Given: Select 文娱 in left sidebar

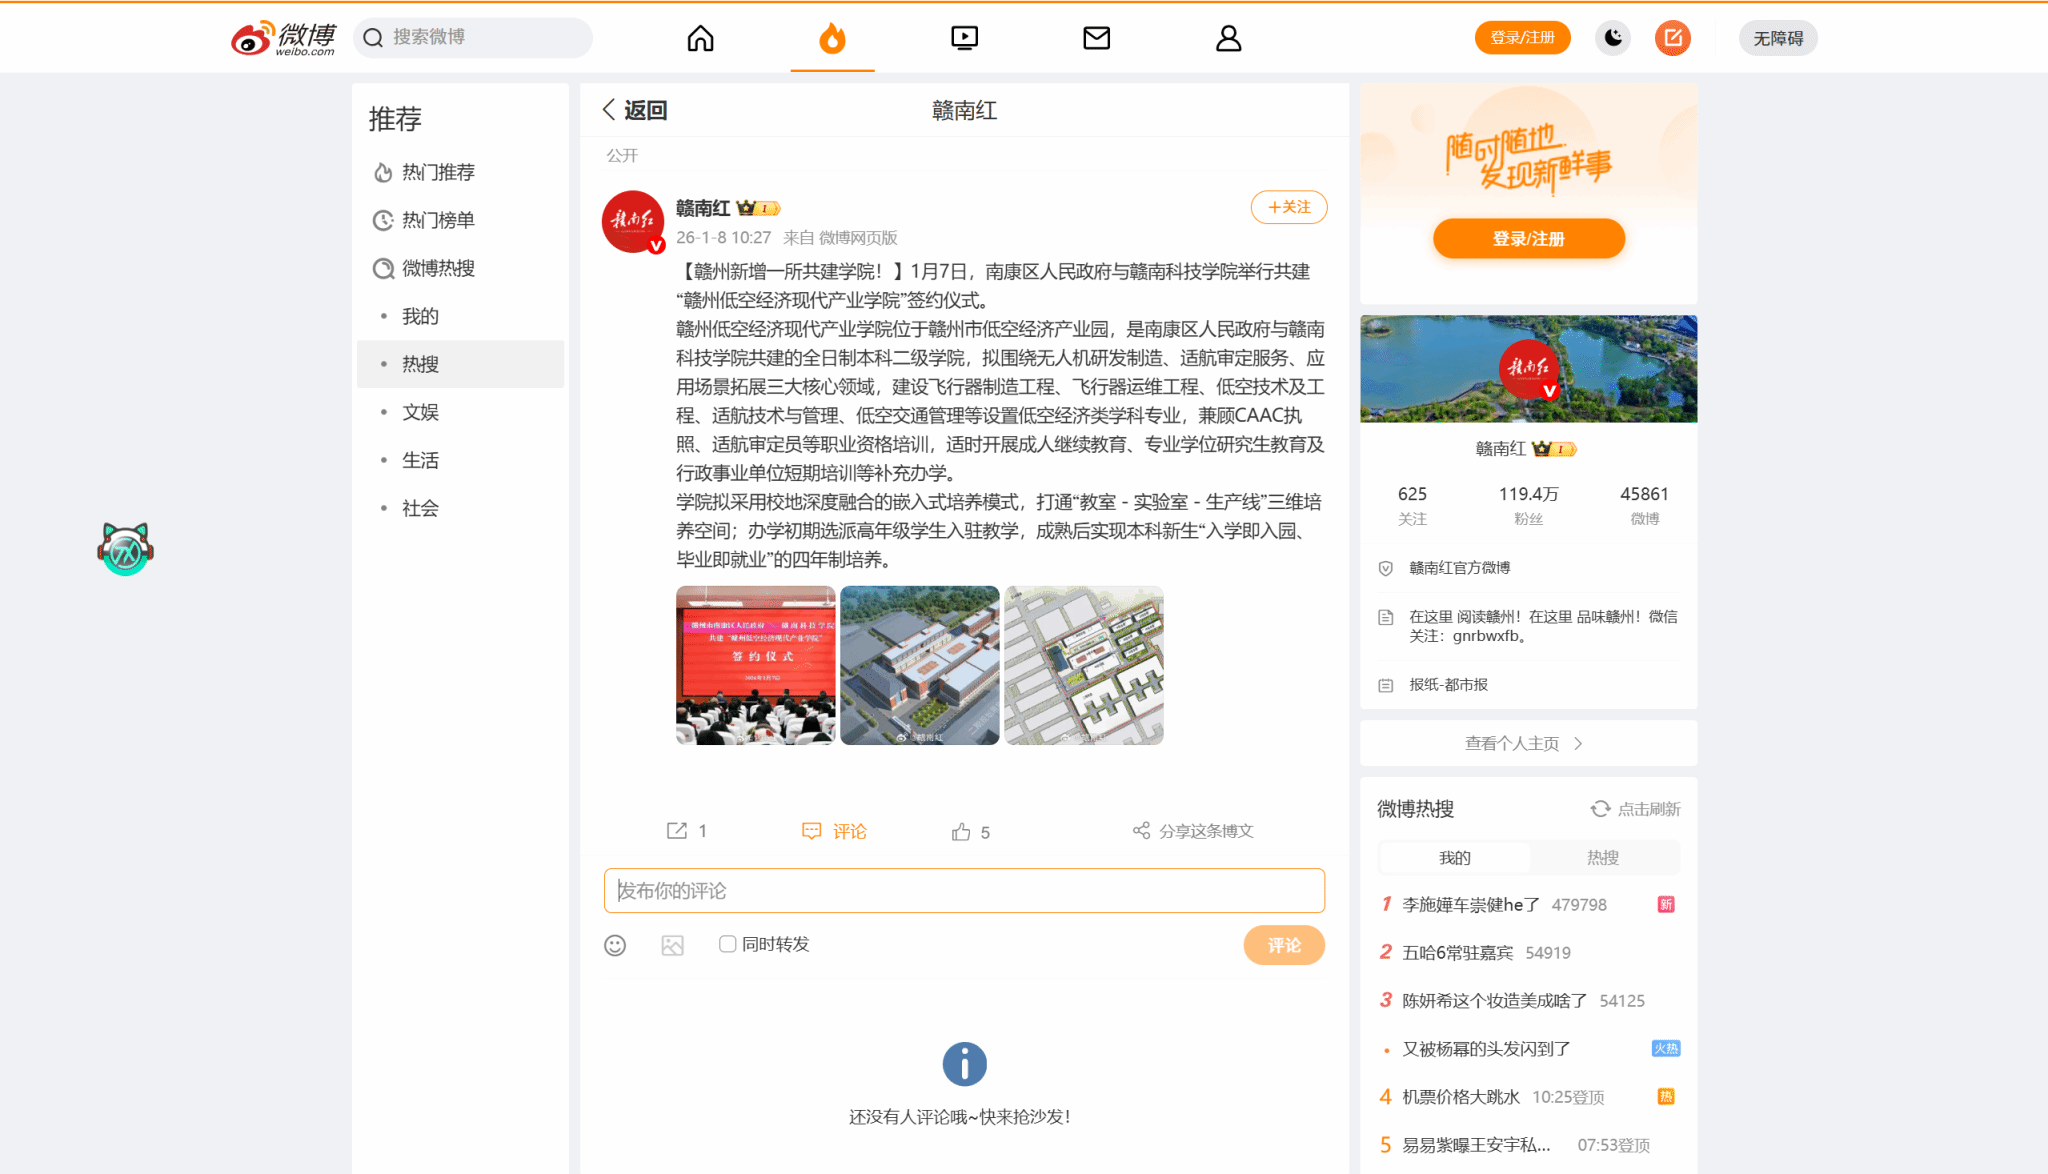Looking at the screenshot, I should pos(420,412).
